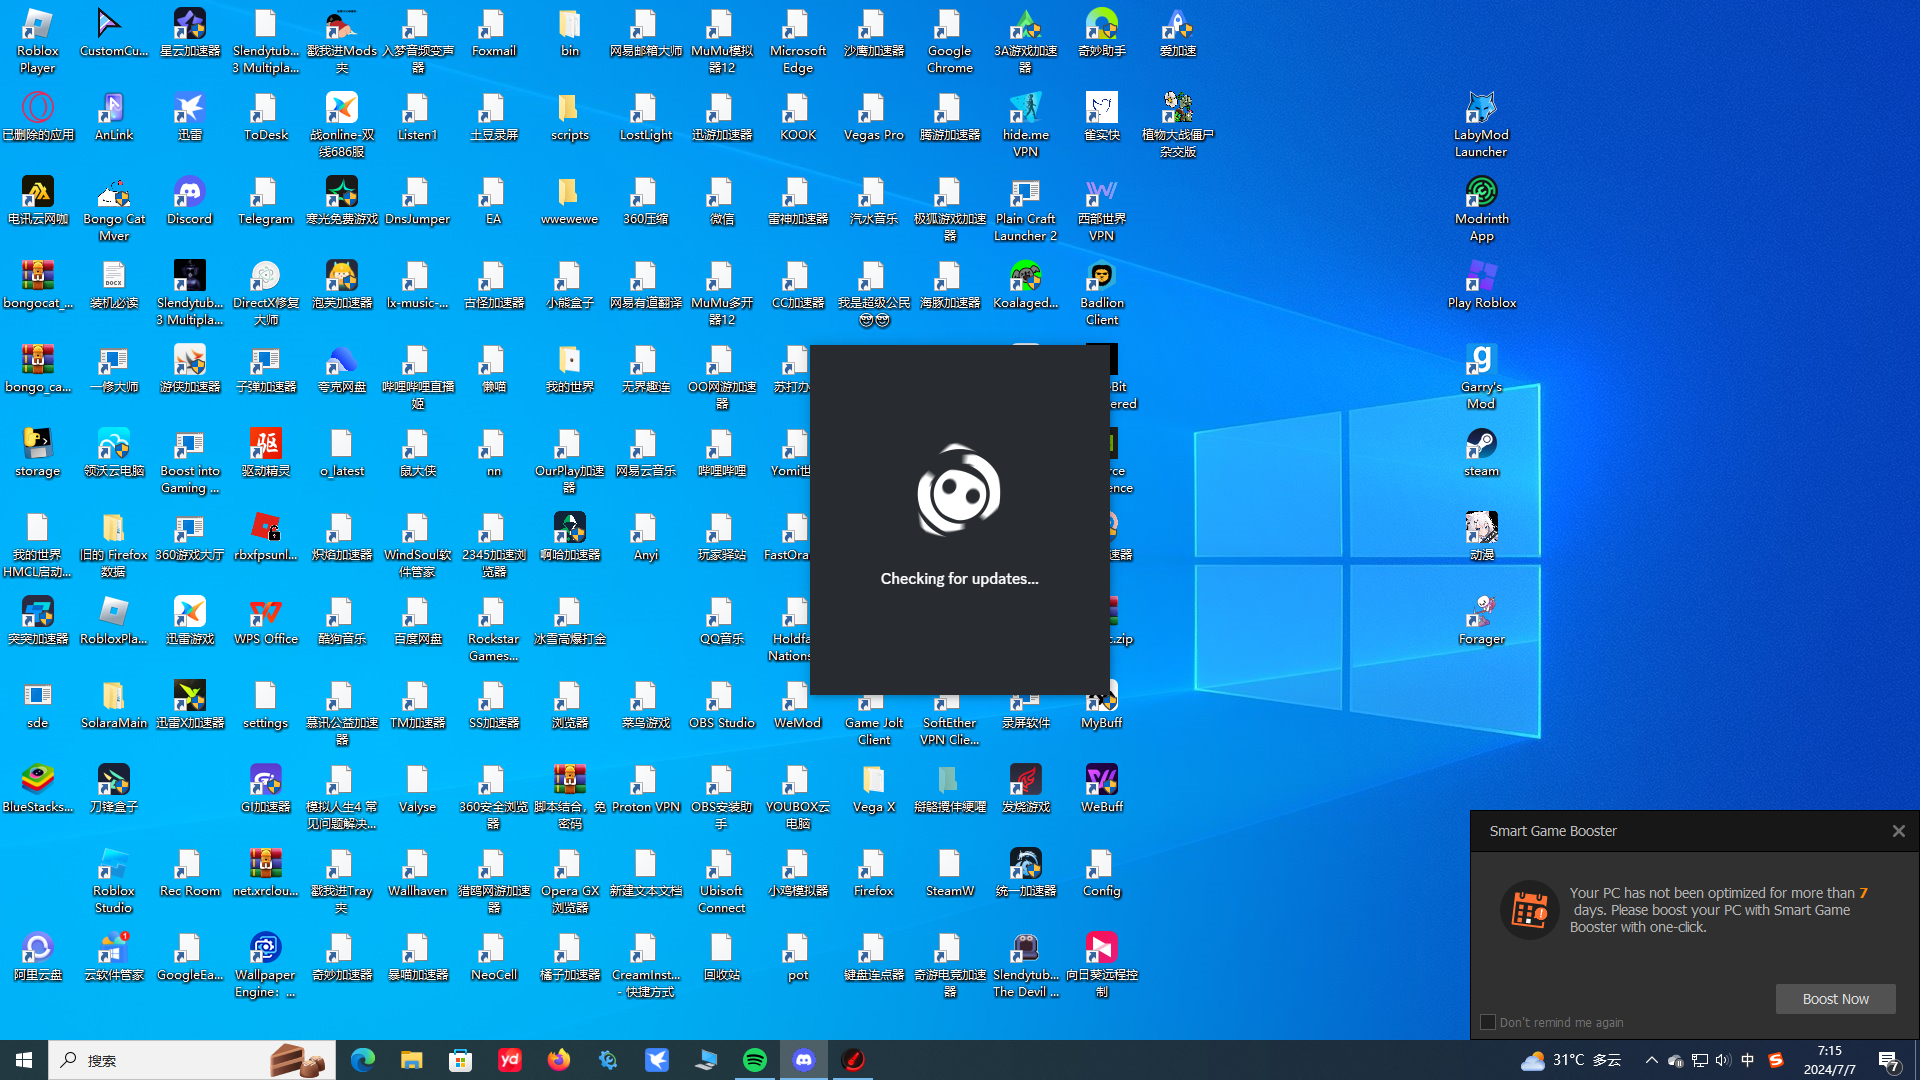Toggle the Chinese input method indicator

1747,1060
